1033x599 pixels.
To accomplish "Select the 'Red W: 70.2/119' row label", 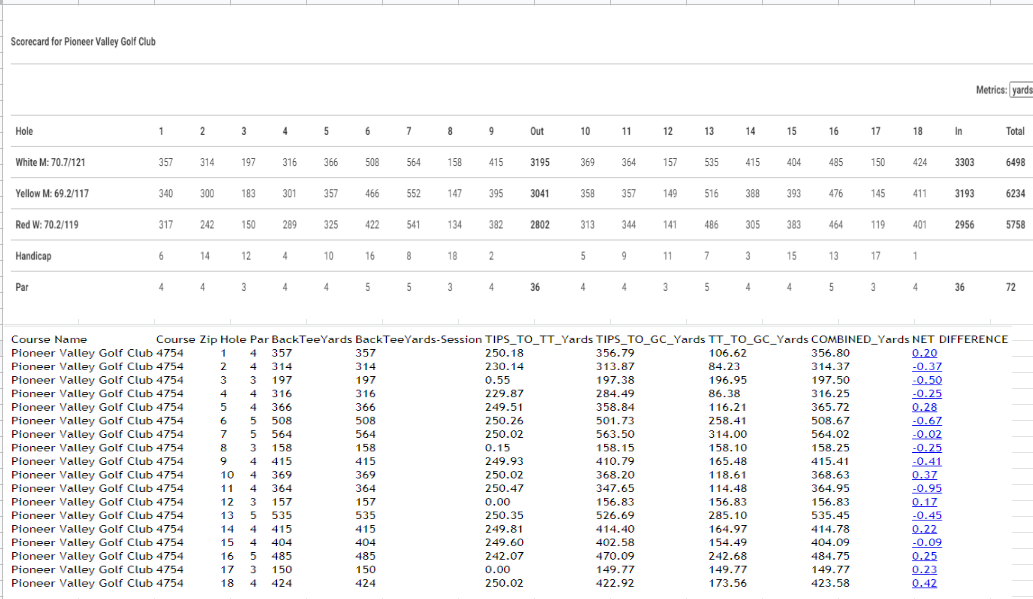I will [47, 225].
